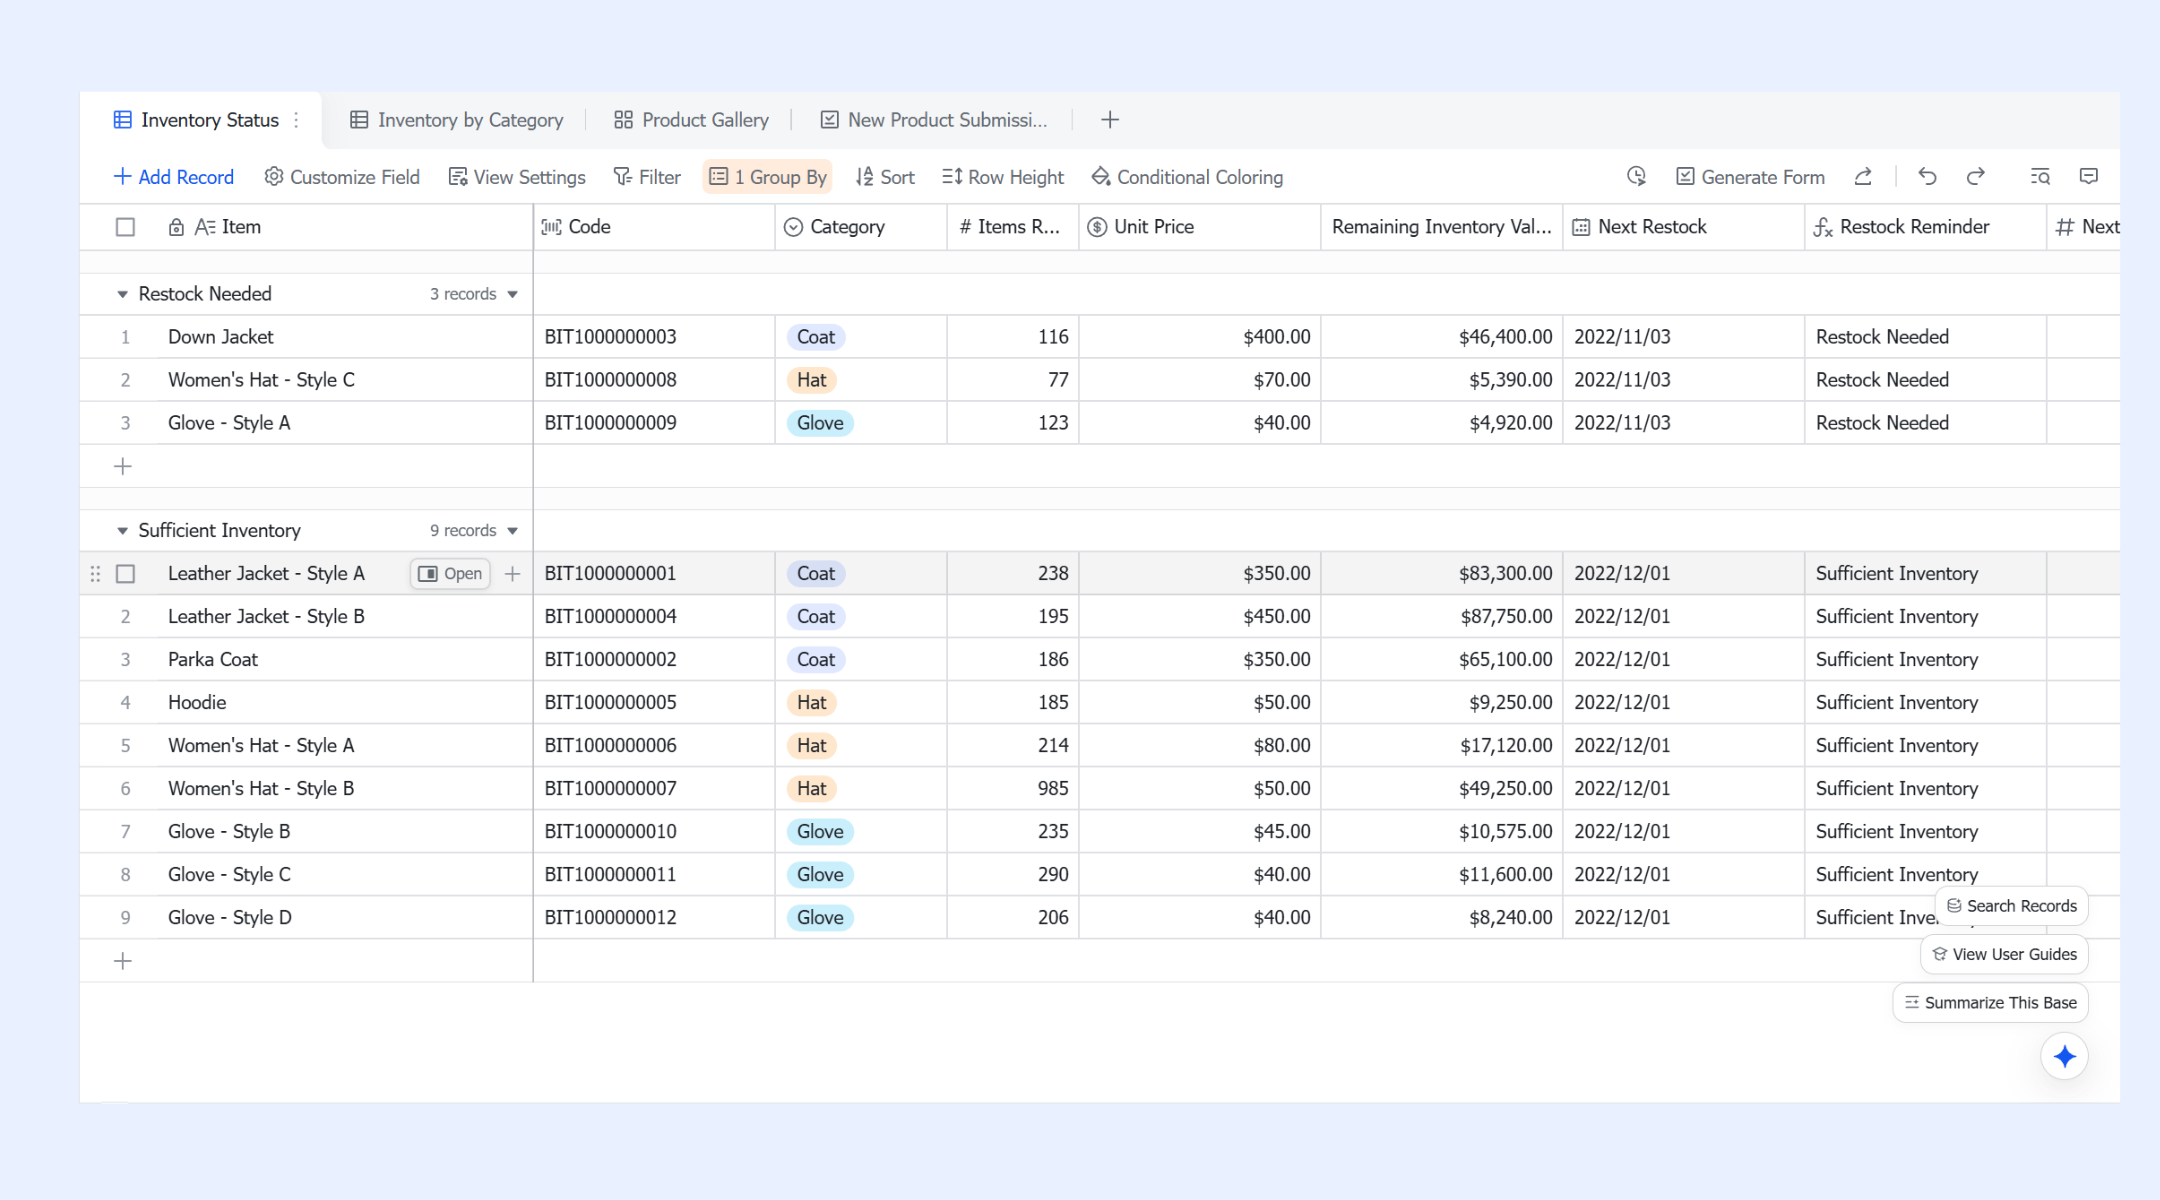The width and height of the screenshot is (2160, 1200).
Task: Switch to Inventory by Category tab
Action: pyautogui.click(x=456, y=120)
